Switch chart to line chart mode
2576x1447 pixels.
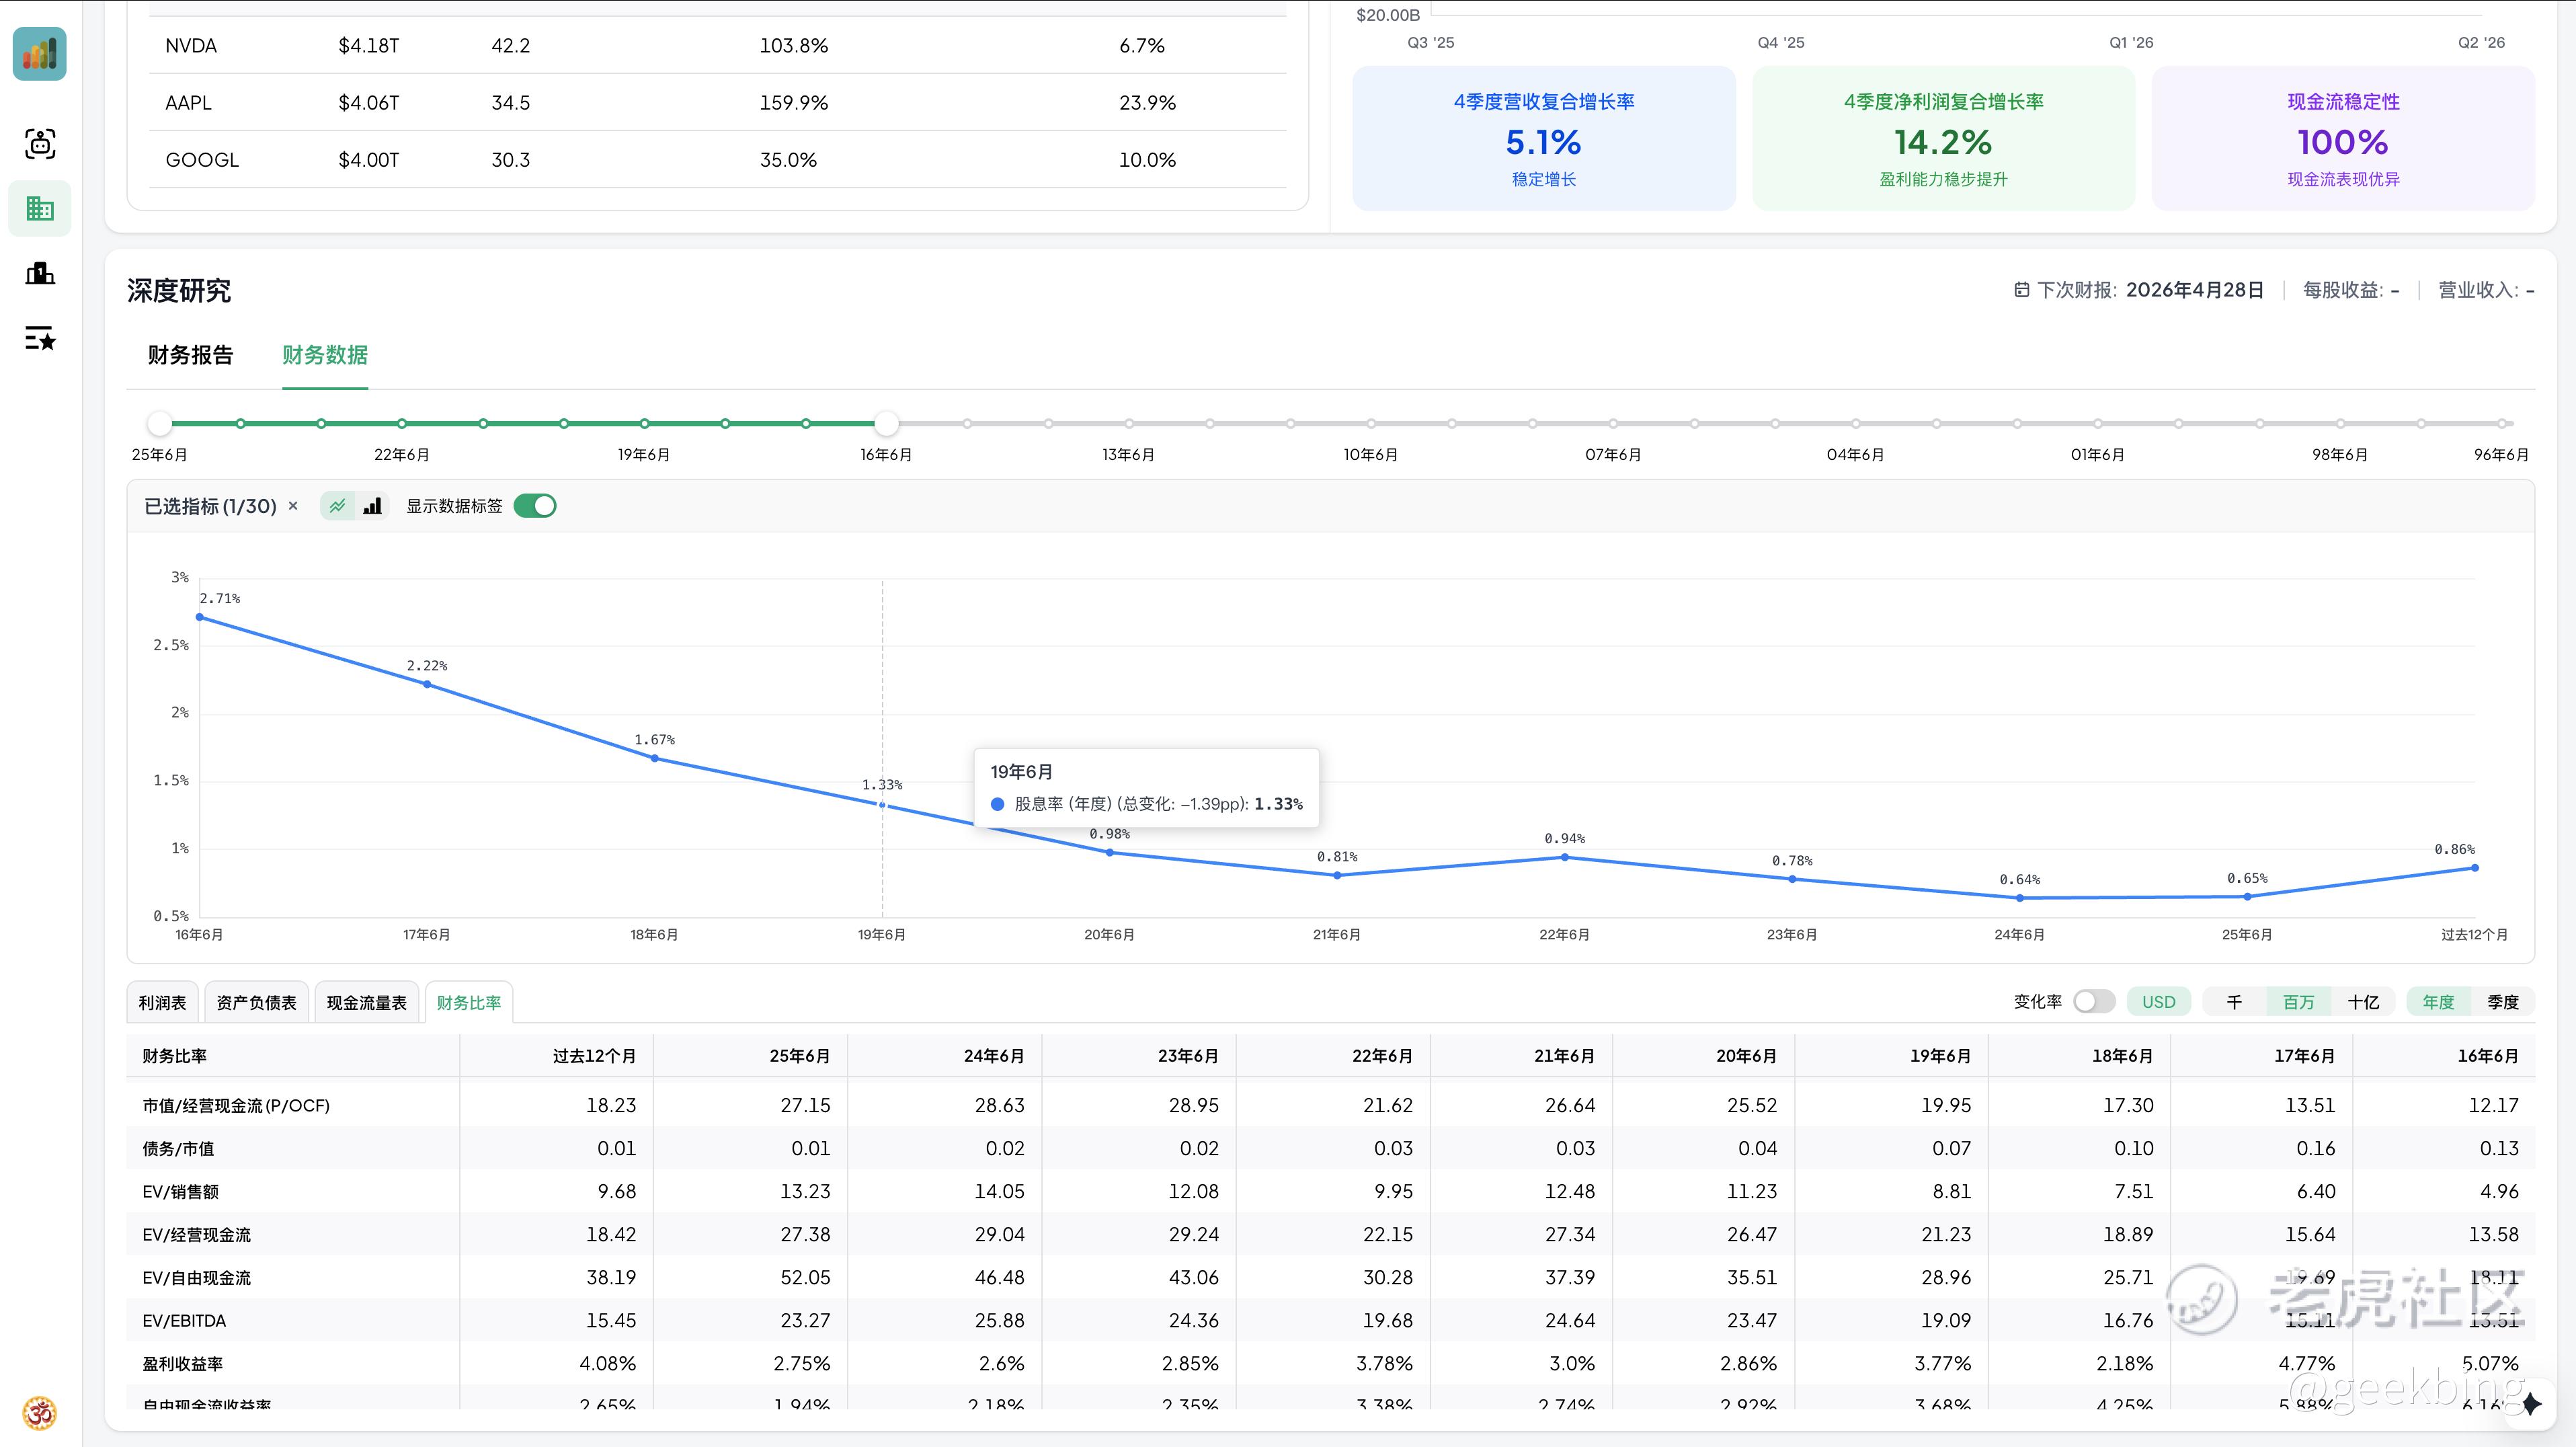[x=338, y=506]
